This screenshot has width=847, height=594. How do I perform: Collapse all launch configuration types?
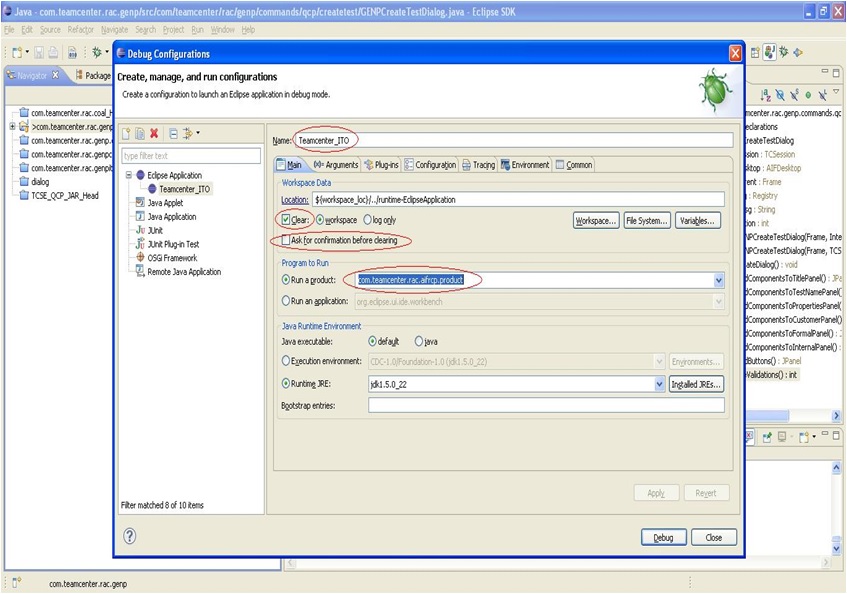pos(172,132)
